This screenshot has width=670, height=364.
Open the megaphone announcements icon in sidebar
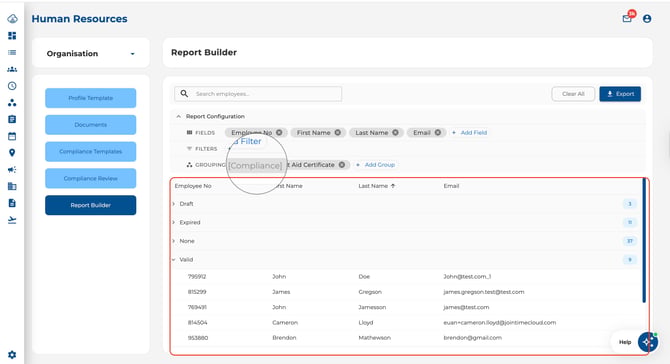tap(12, 170)
